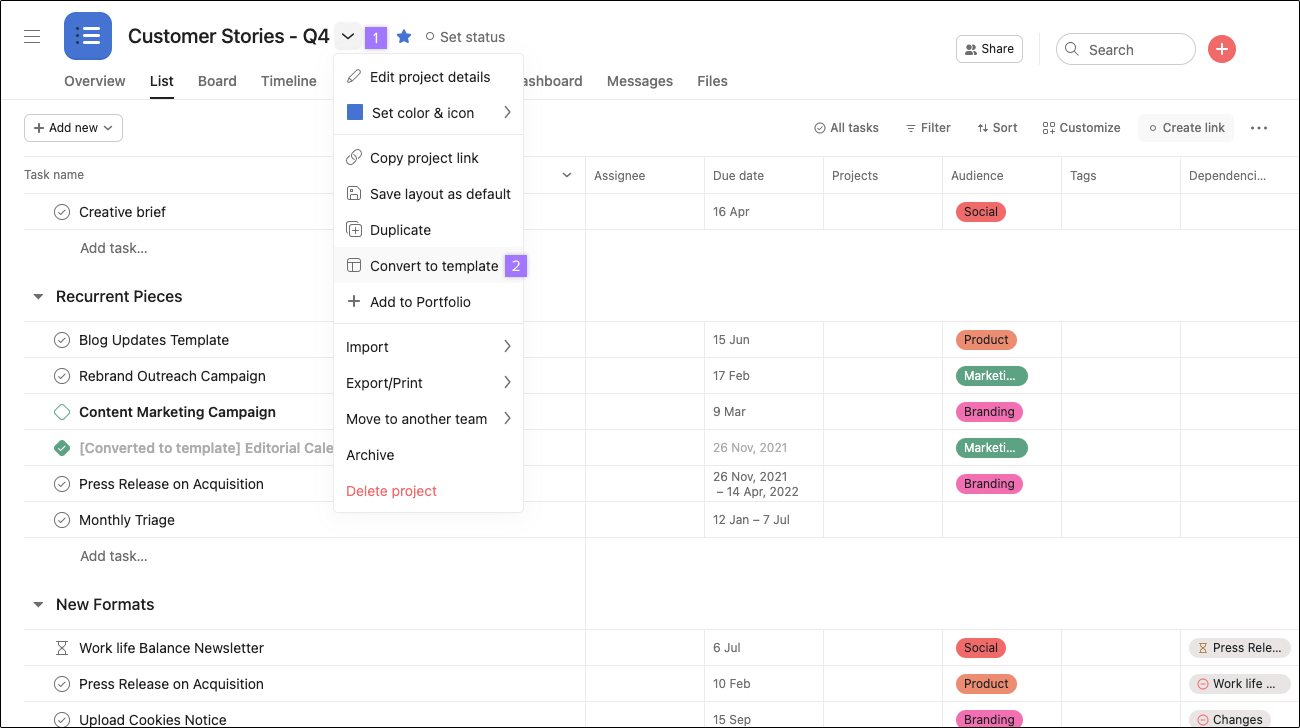Viewport: 1300px width, 728px height.
Task: Switch to the Board tab
Action: 217,81
